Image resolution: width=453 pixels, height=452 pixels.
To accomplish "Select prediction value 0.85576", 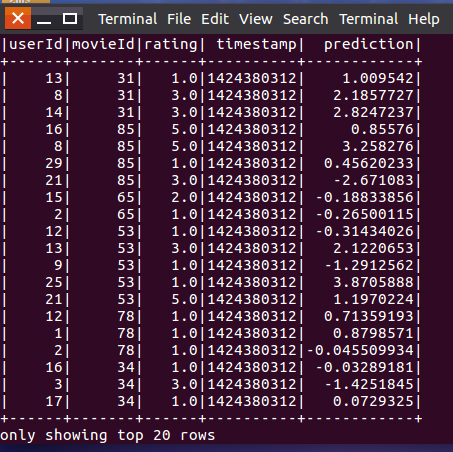I will pyautogui.click(x=382, y=130).
